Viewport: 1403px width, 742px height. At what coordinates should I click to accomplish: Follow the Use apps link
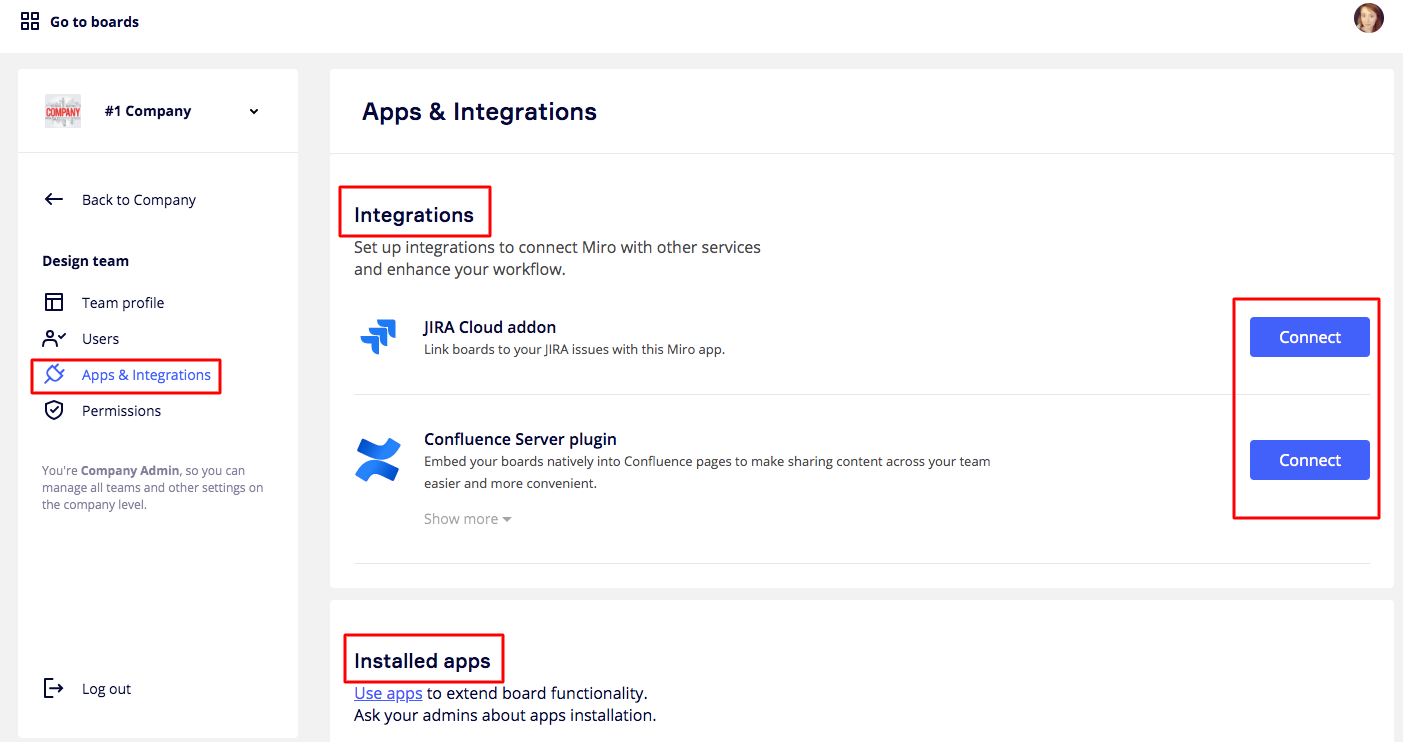pos(388,693)
